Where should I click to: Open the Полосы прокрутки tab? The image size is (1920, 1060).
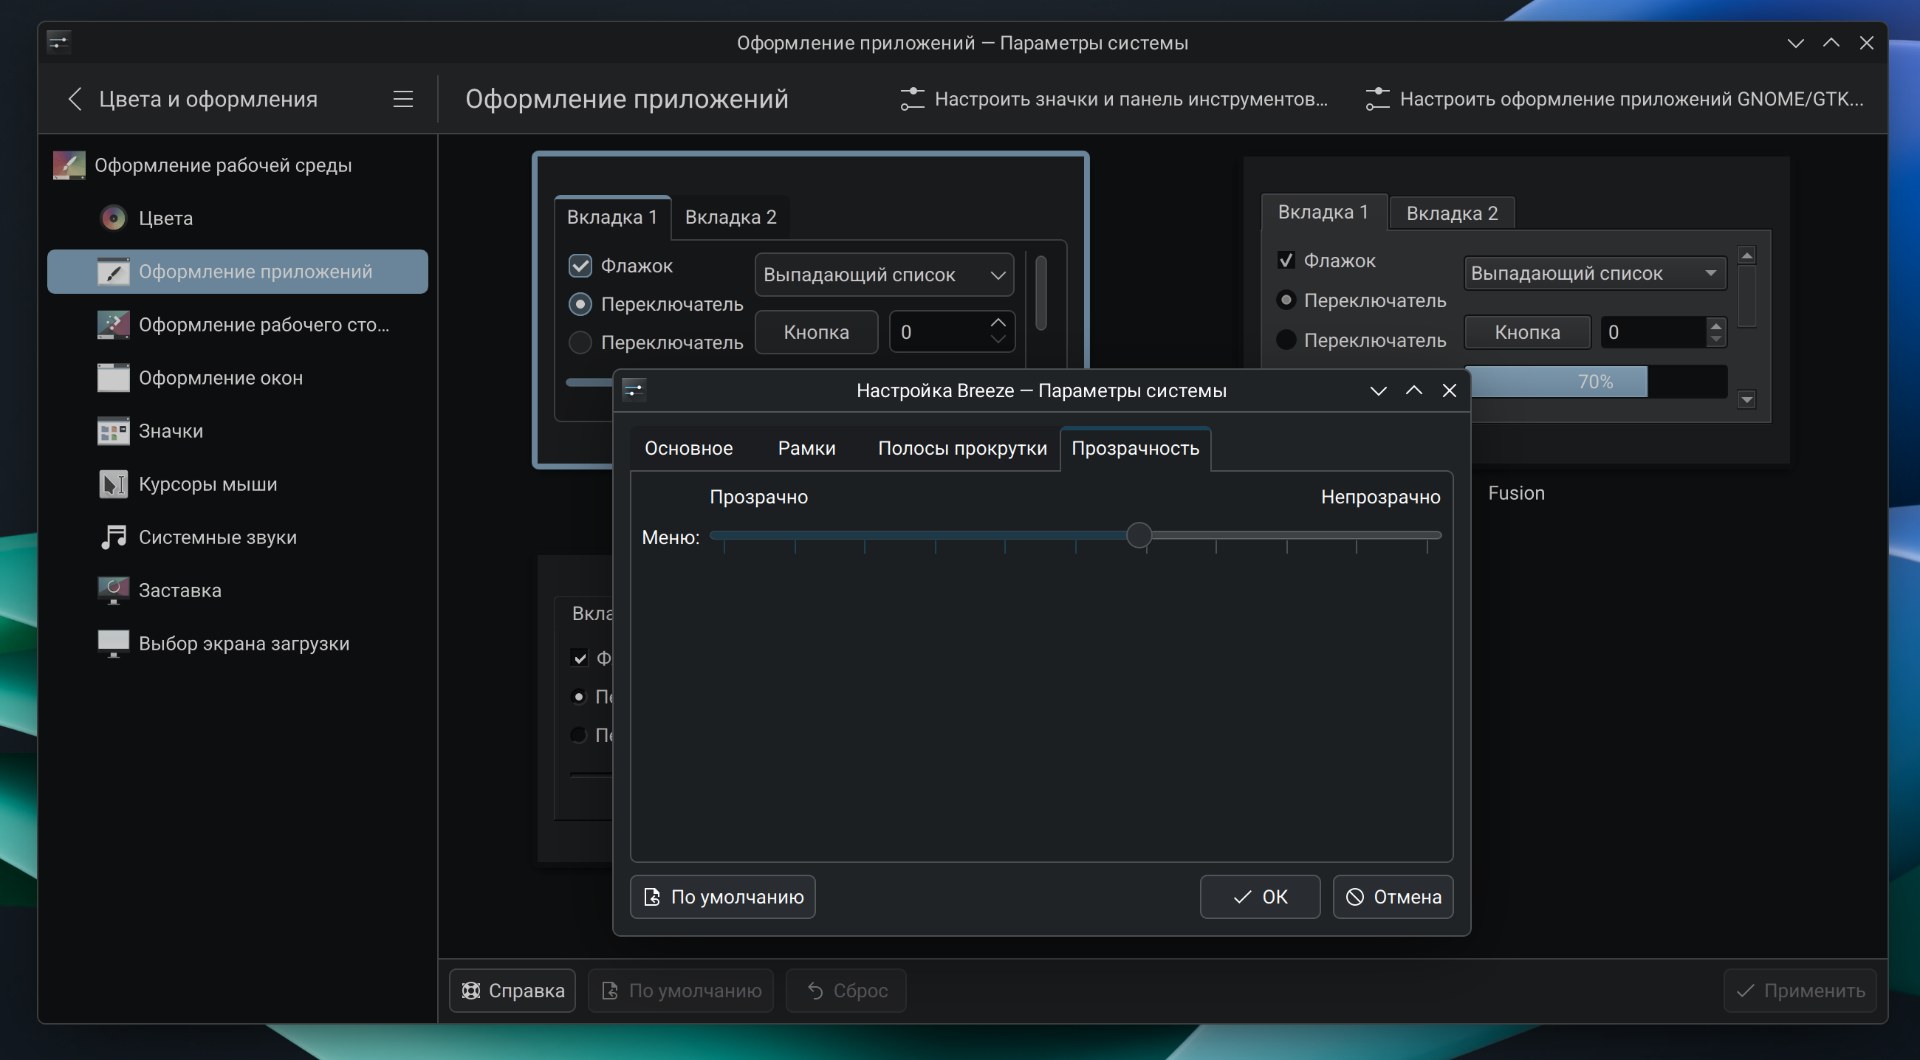[x=962, y=449]
